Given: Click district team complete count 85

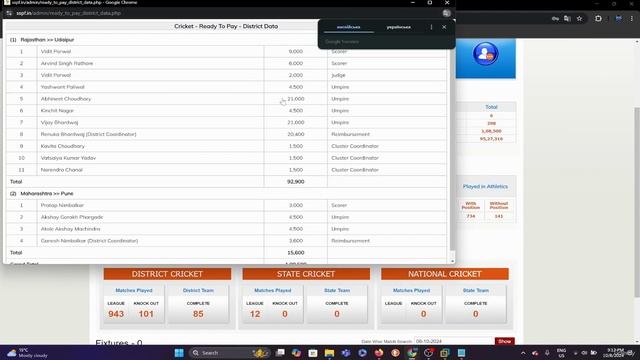Looking at the screenshot, I should tap(198, 314).
